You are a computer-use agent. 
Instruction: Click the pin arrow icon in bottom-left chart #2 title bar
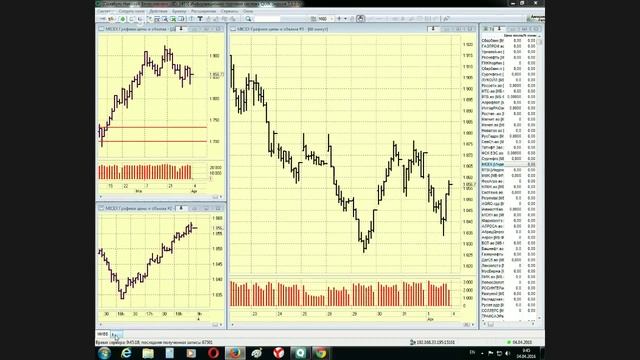(x=181, y=208)
